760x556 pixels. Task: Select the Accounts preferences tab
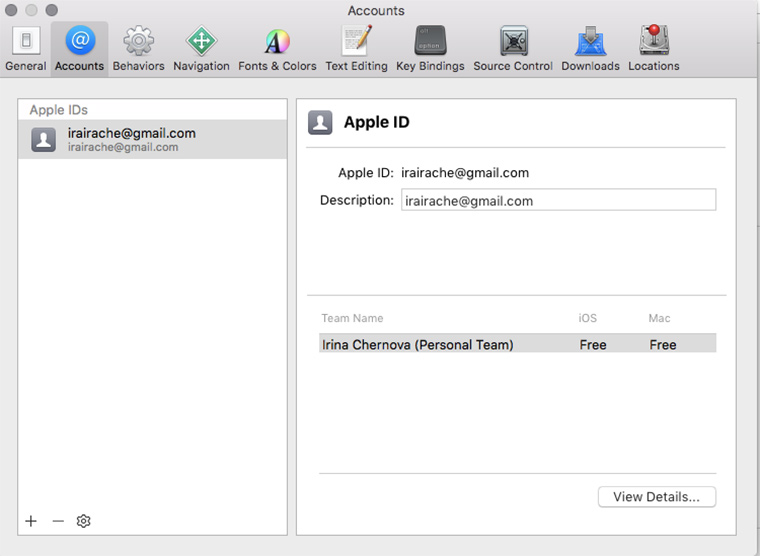tap(79, 49)
